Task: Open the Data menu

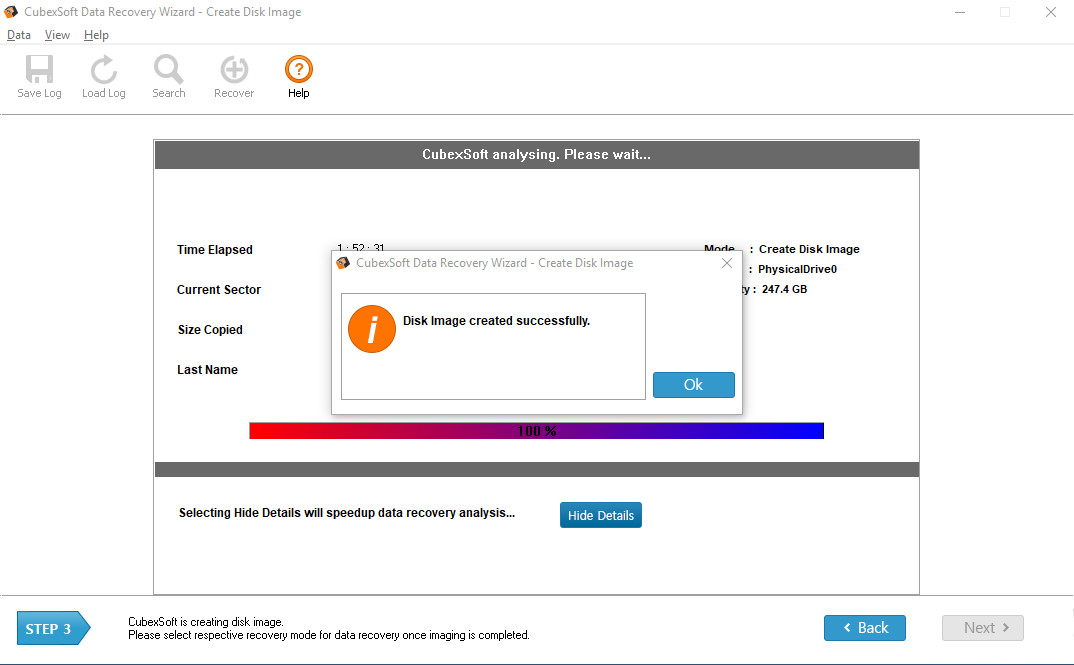Action: (x=19, y=35)
